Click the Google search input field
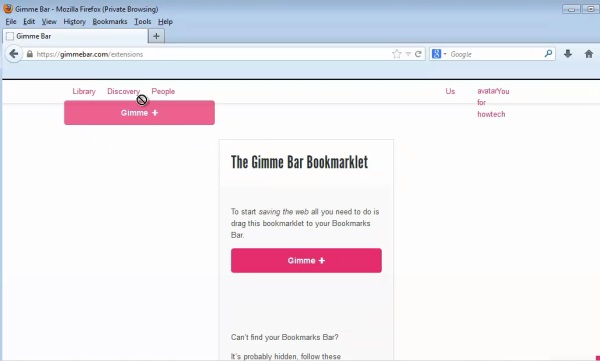The width and height of the screenshot is (600, 361). [x=496, y=54]
